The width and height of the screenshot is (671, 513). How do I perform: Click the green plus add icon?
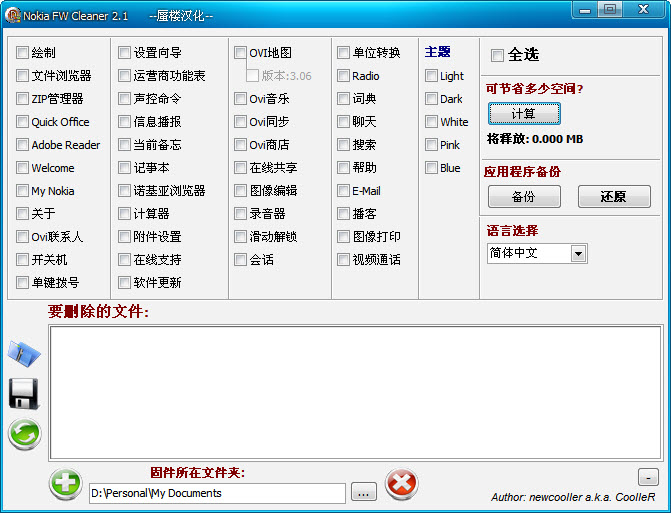(66, 483)
